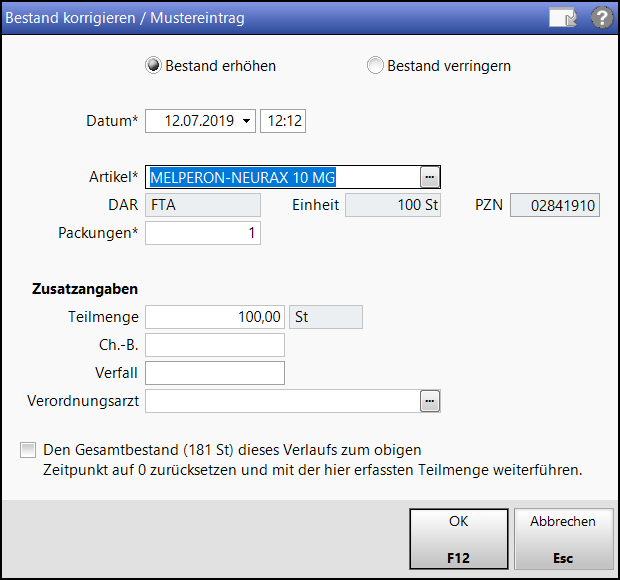
Task: Cancel with the Abbrechen Esc button
Action: coord(563,539)
